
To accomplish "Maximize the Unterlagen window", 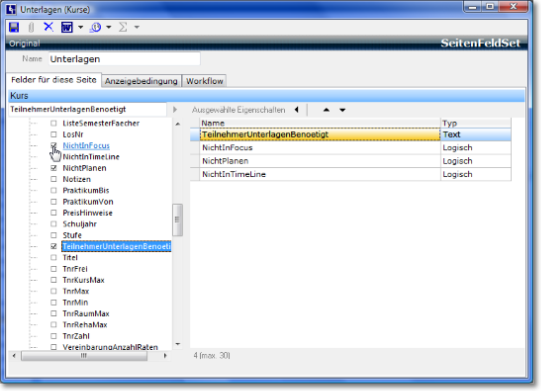I will (490, 7).
